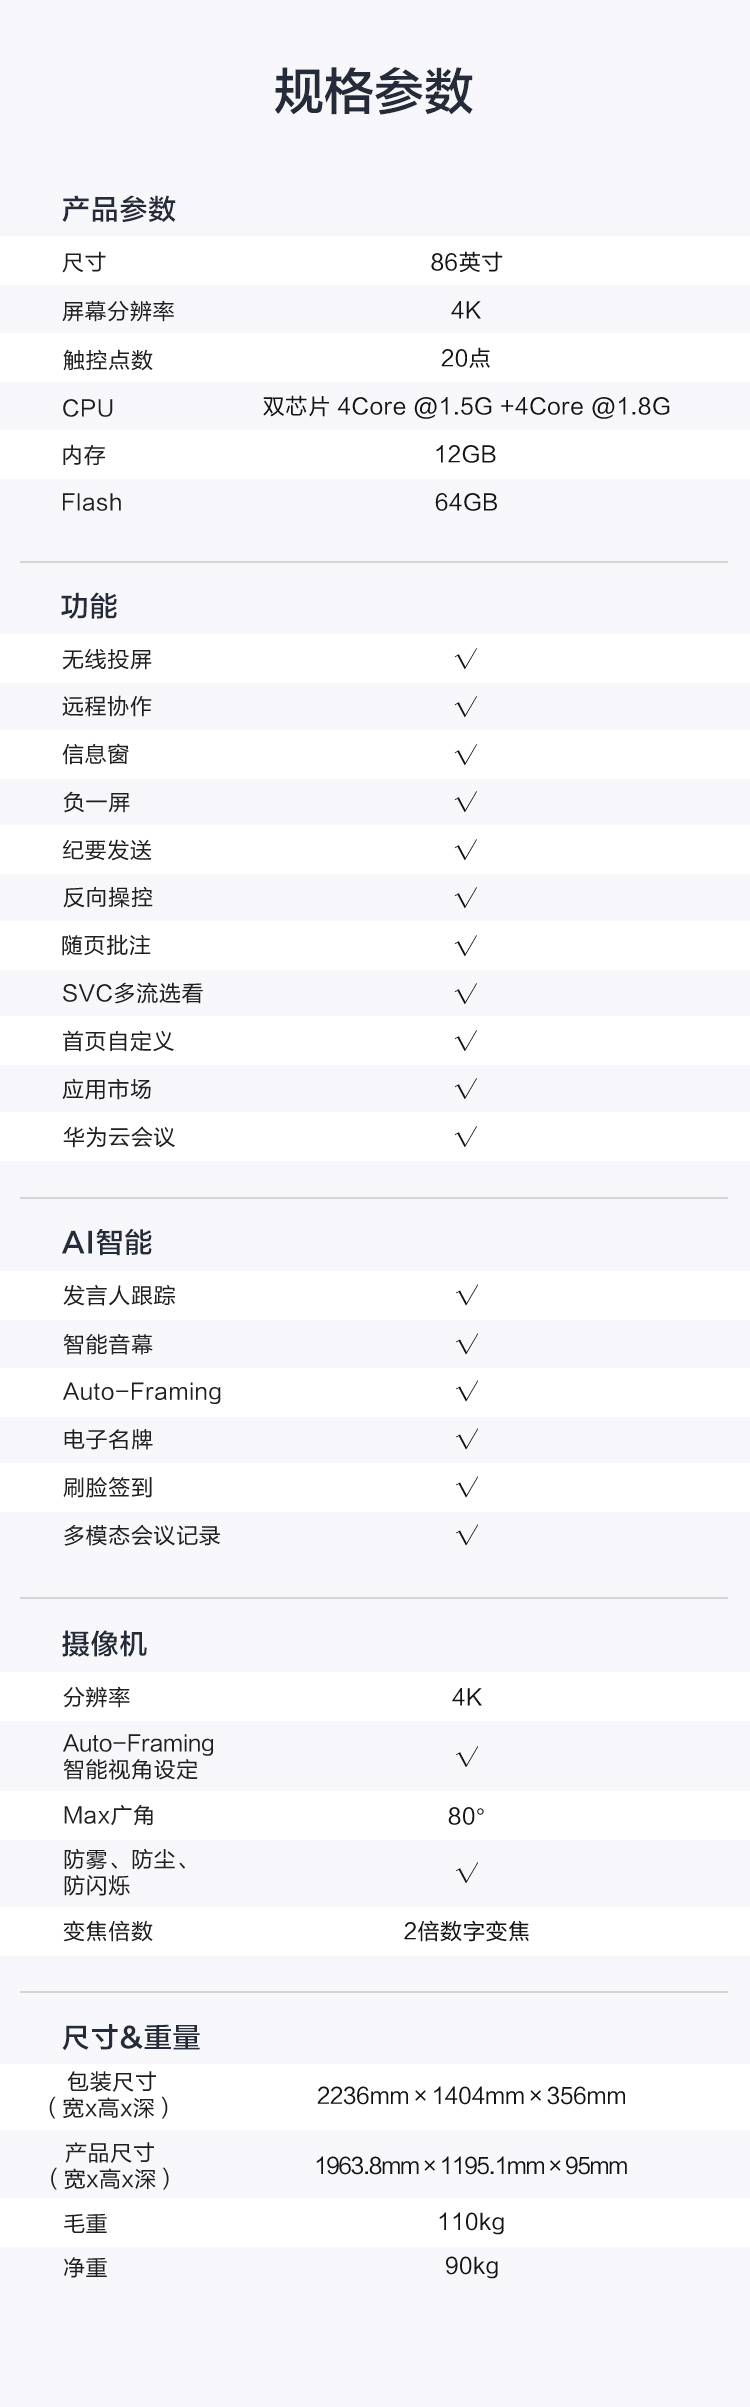The height and width of the screenshot is (2407, 750).
Task: Click the 86英寸 size value
Action: (466, 262)
